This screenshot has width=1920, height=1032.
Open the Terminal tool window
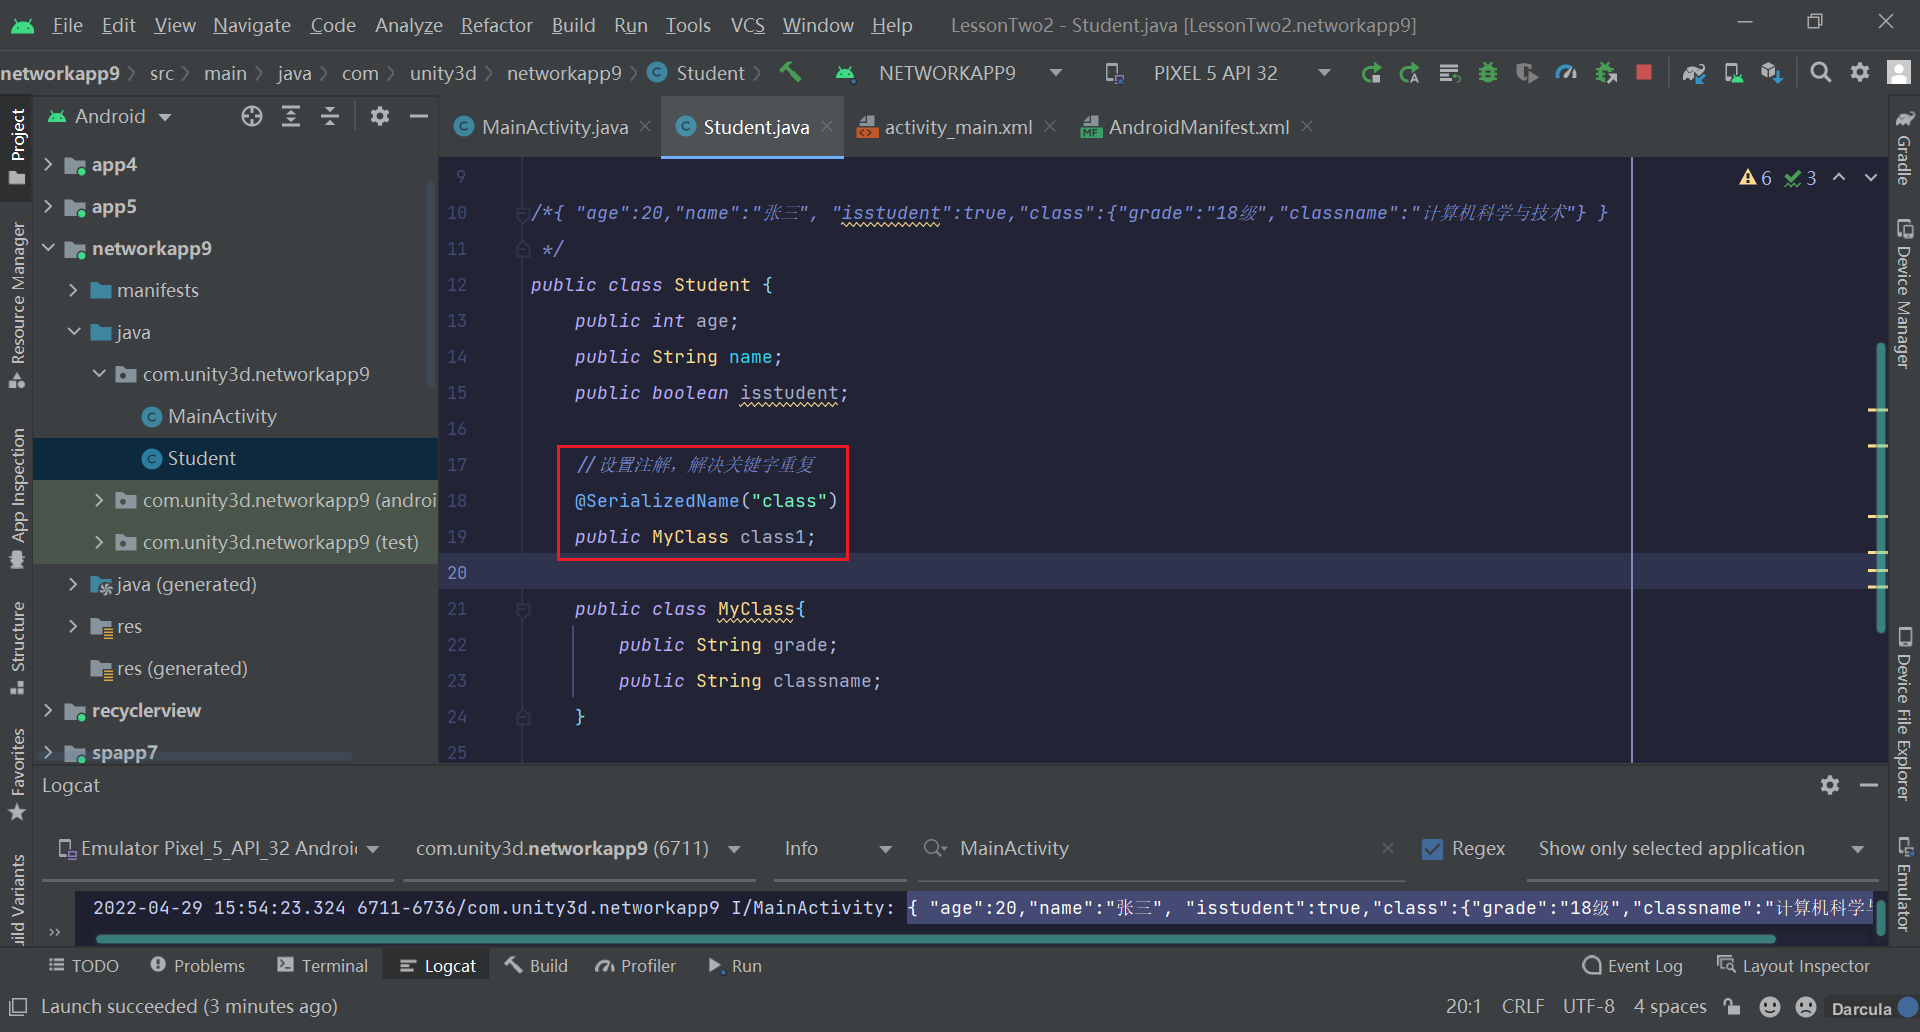[x=323, y=966]
